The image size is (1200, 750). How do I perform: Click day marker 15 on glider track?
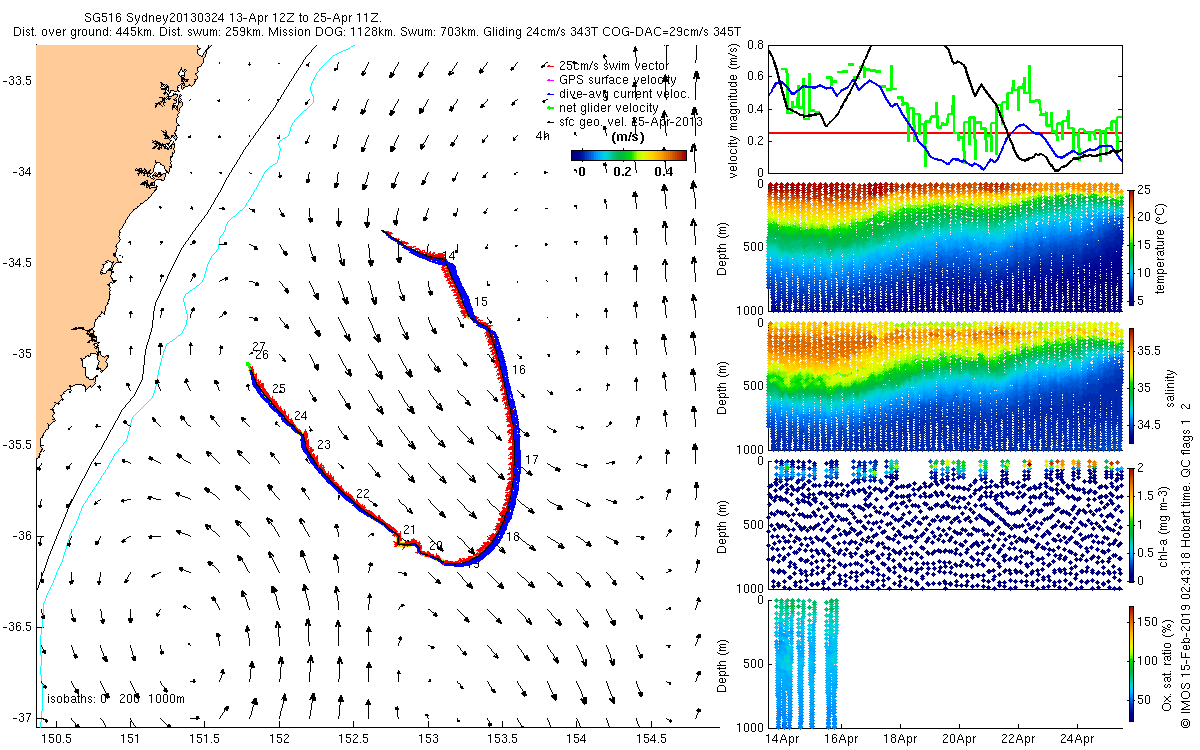(481, 301)
